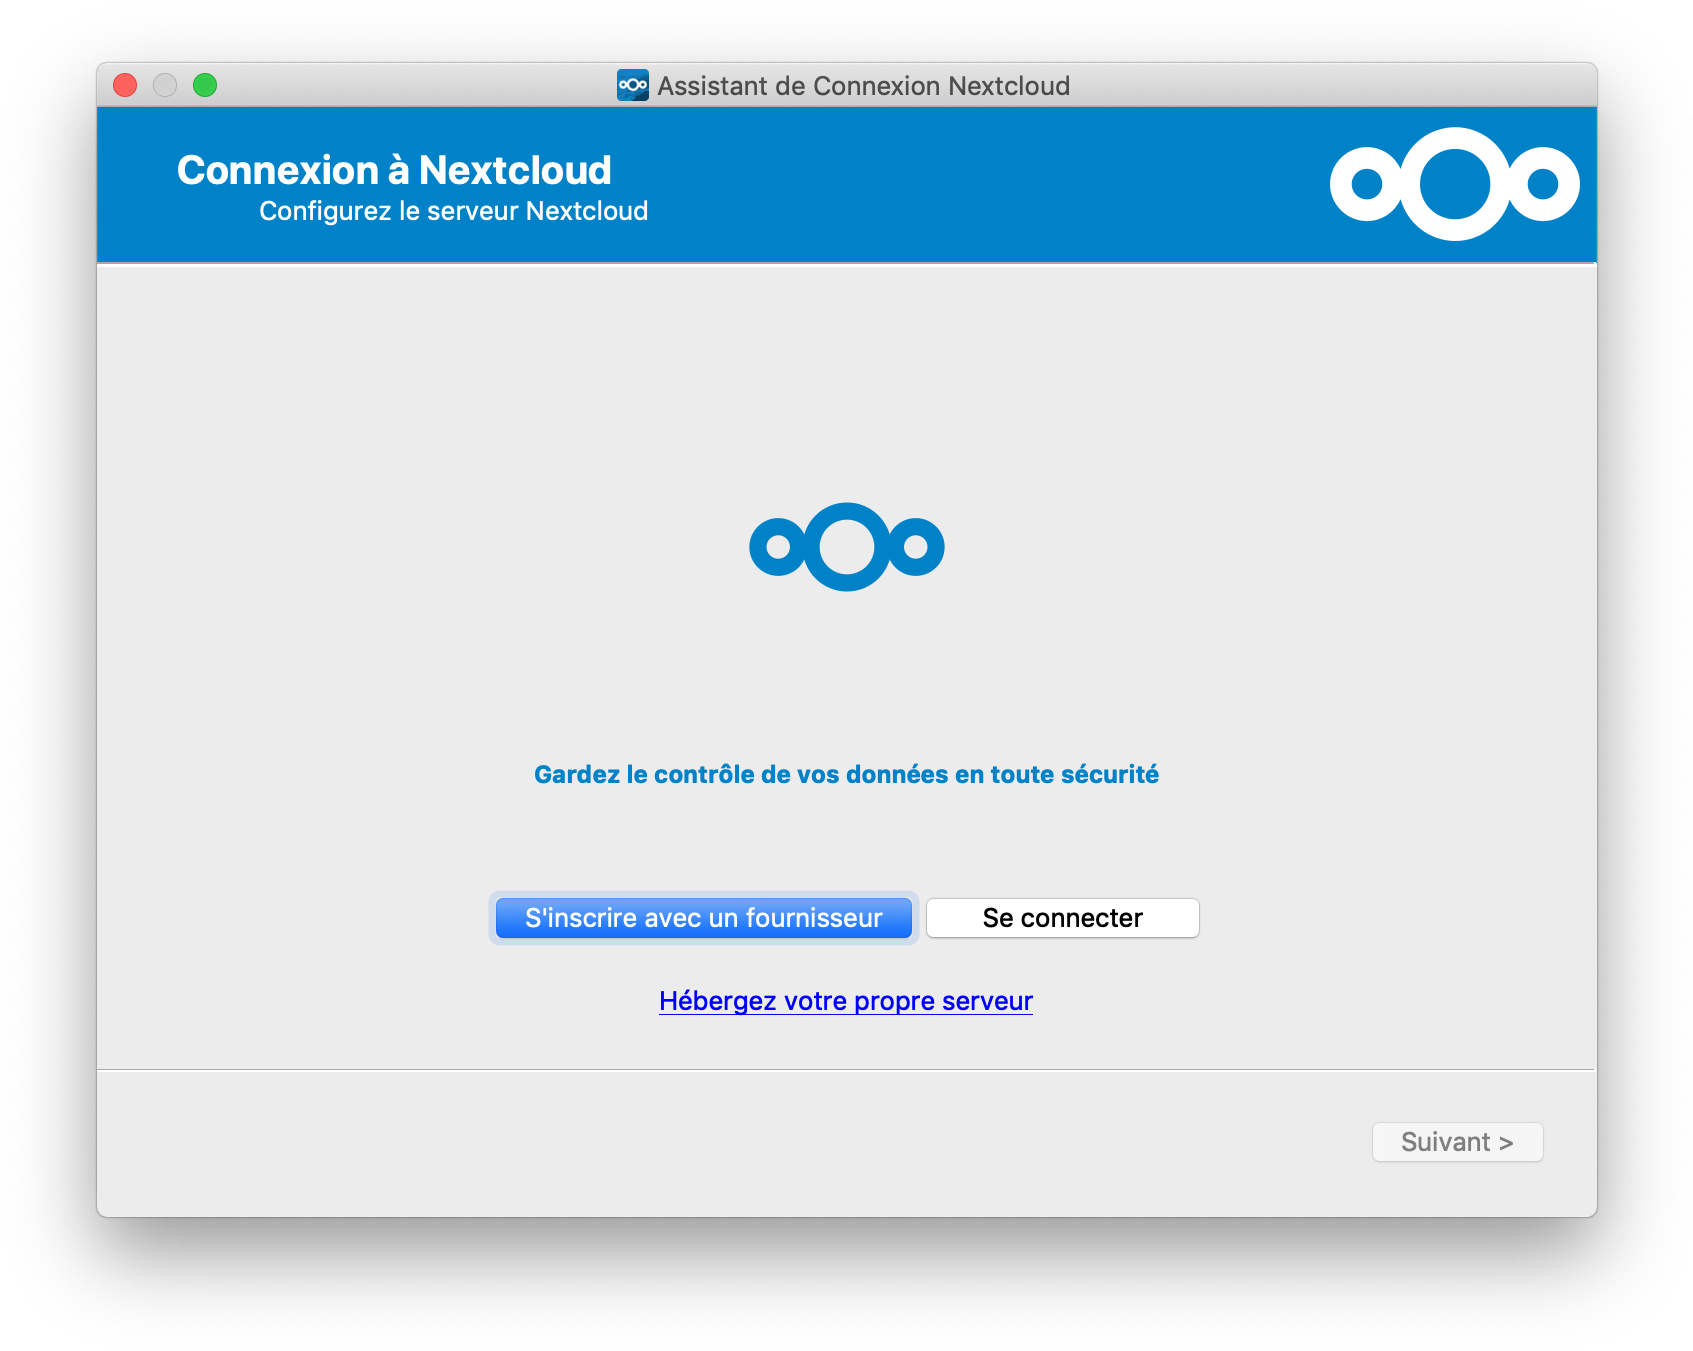The height and width of the screenshot is (1351, 1693).
Task: Close the Assistant de Connexion window
Action: 125,85
